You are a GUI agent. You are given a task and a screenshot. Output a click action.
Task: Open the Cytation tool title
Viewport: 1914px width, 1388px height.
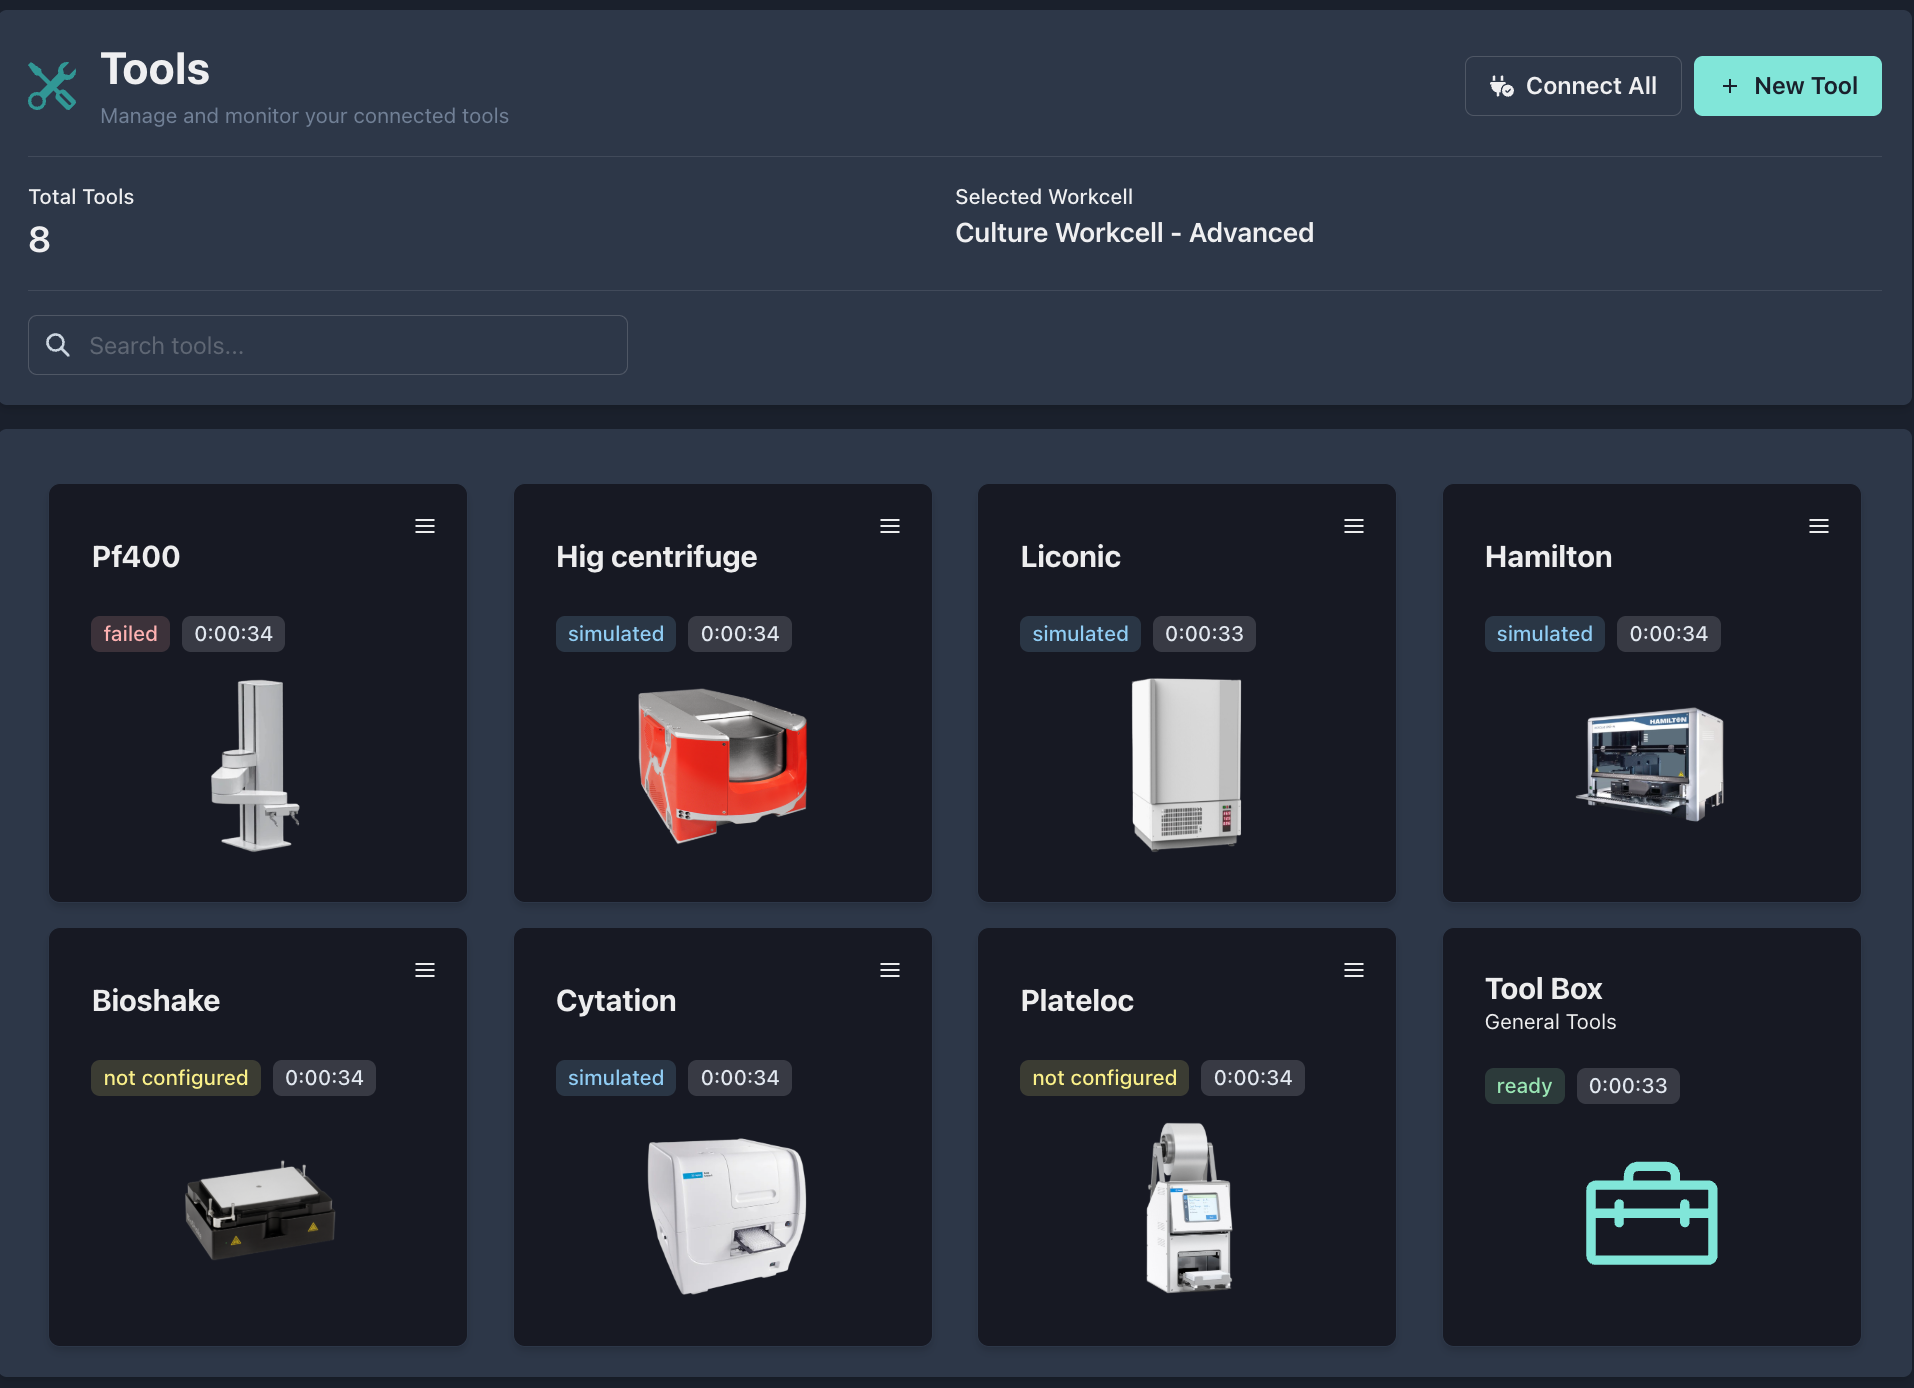click(x=616, y=1001)
